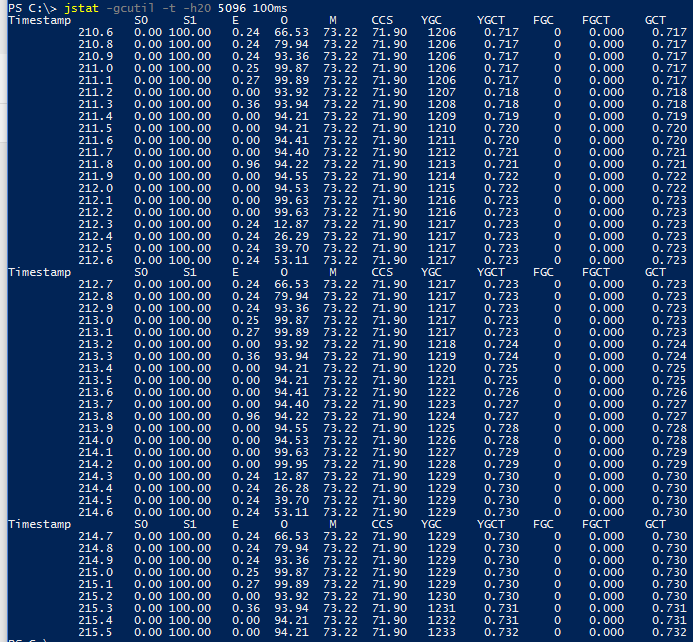Click CCS value 71.90 in row 211.4
This screenshot has width=693, height=642.
(x=389, y=116)
